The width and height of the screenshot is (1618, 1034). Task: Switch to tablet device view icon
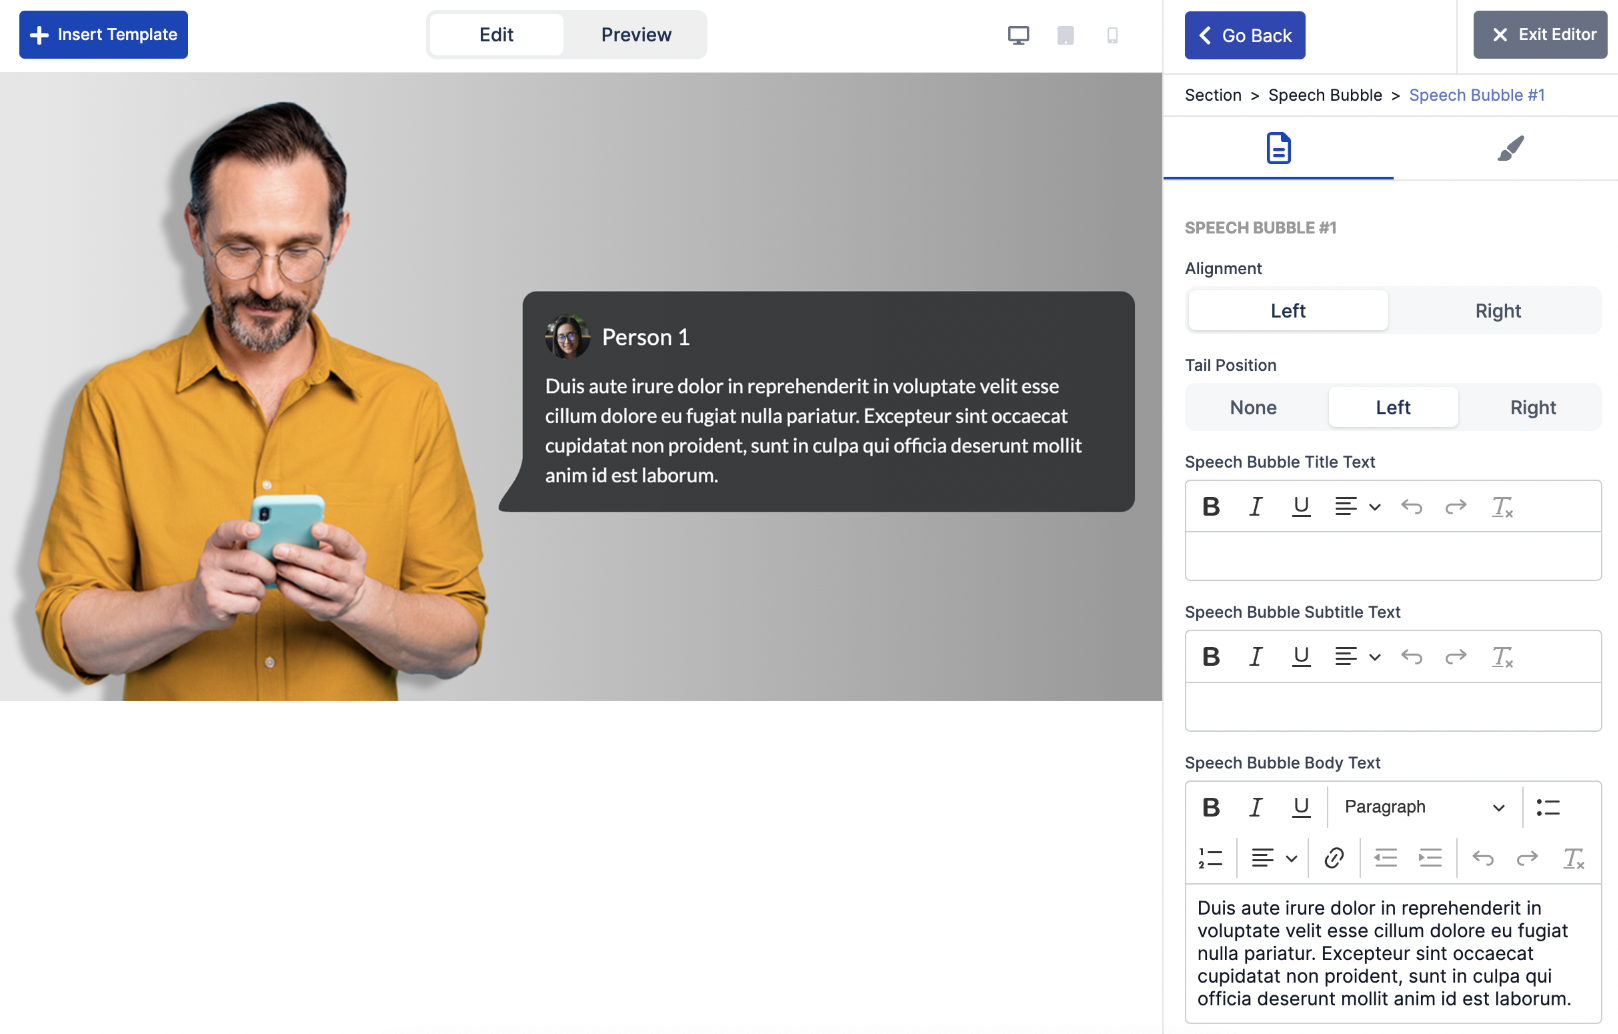point(1065,35)
